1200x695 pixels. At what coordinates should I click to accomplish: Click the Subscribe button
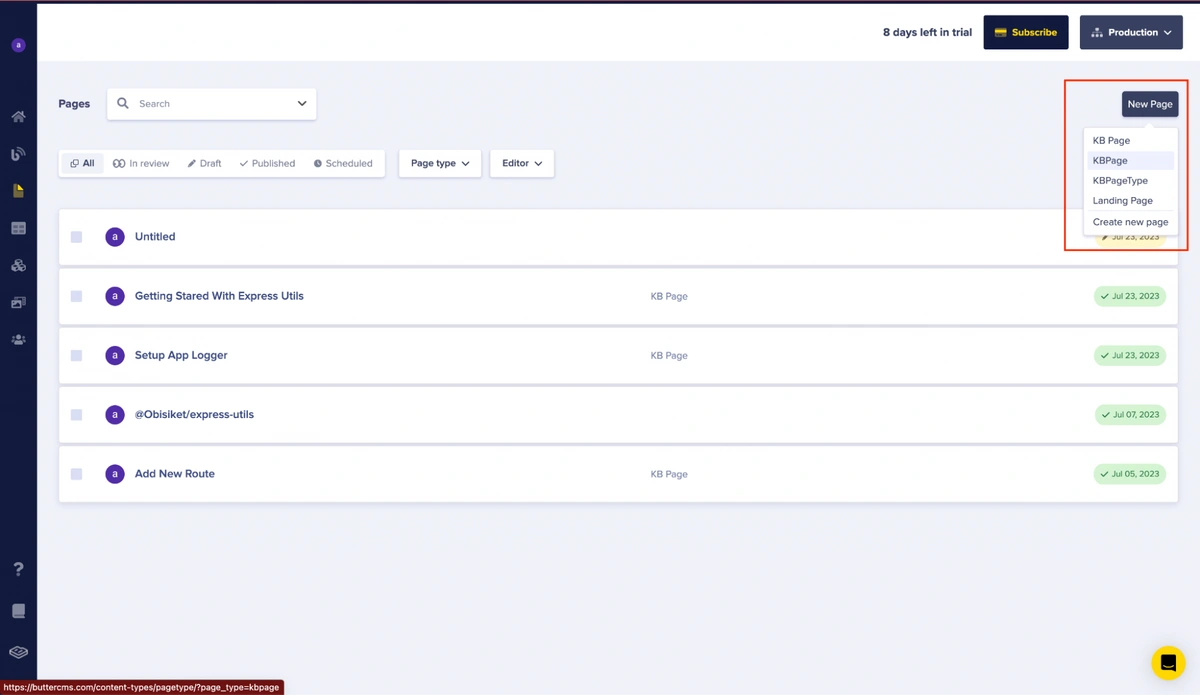(x=1025, y=32)
